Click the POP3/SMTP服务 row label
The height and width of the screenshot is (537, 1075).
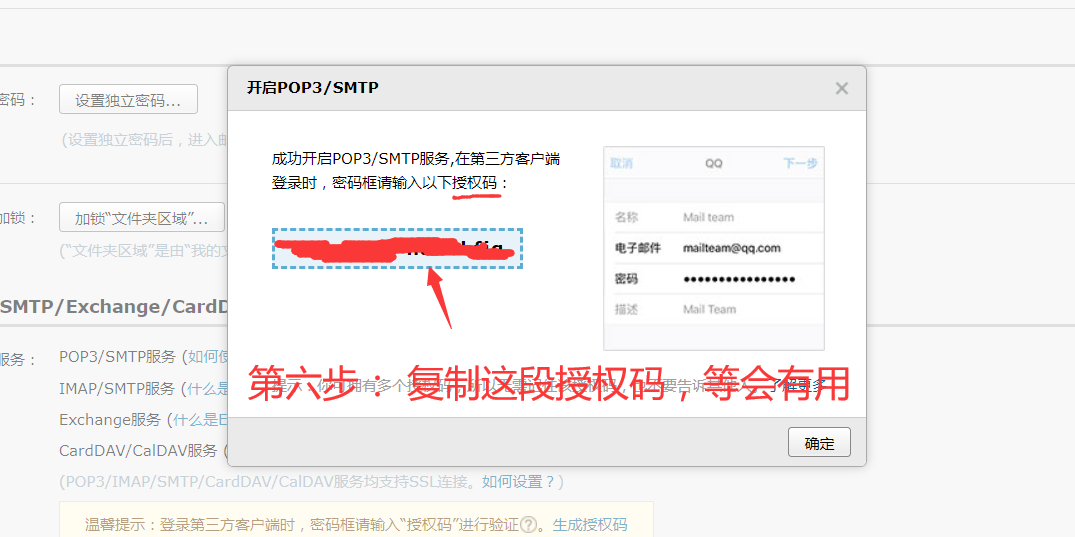point(118,357)
